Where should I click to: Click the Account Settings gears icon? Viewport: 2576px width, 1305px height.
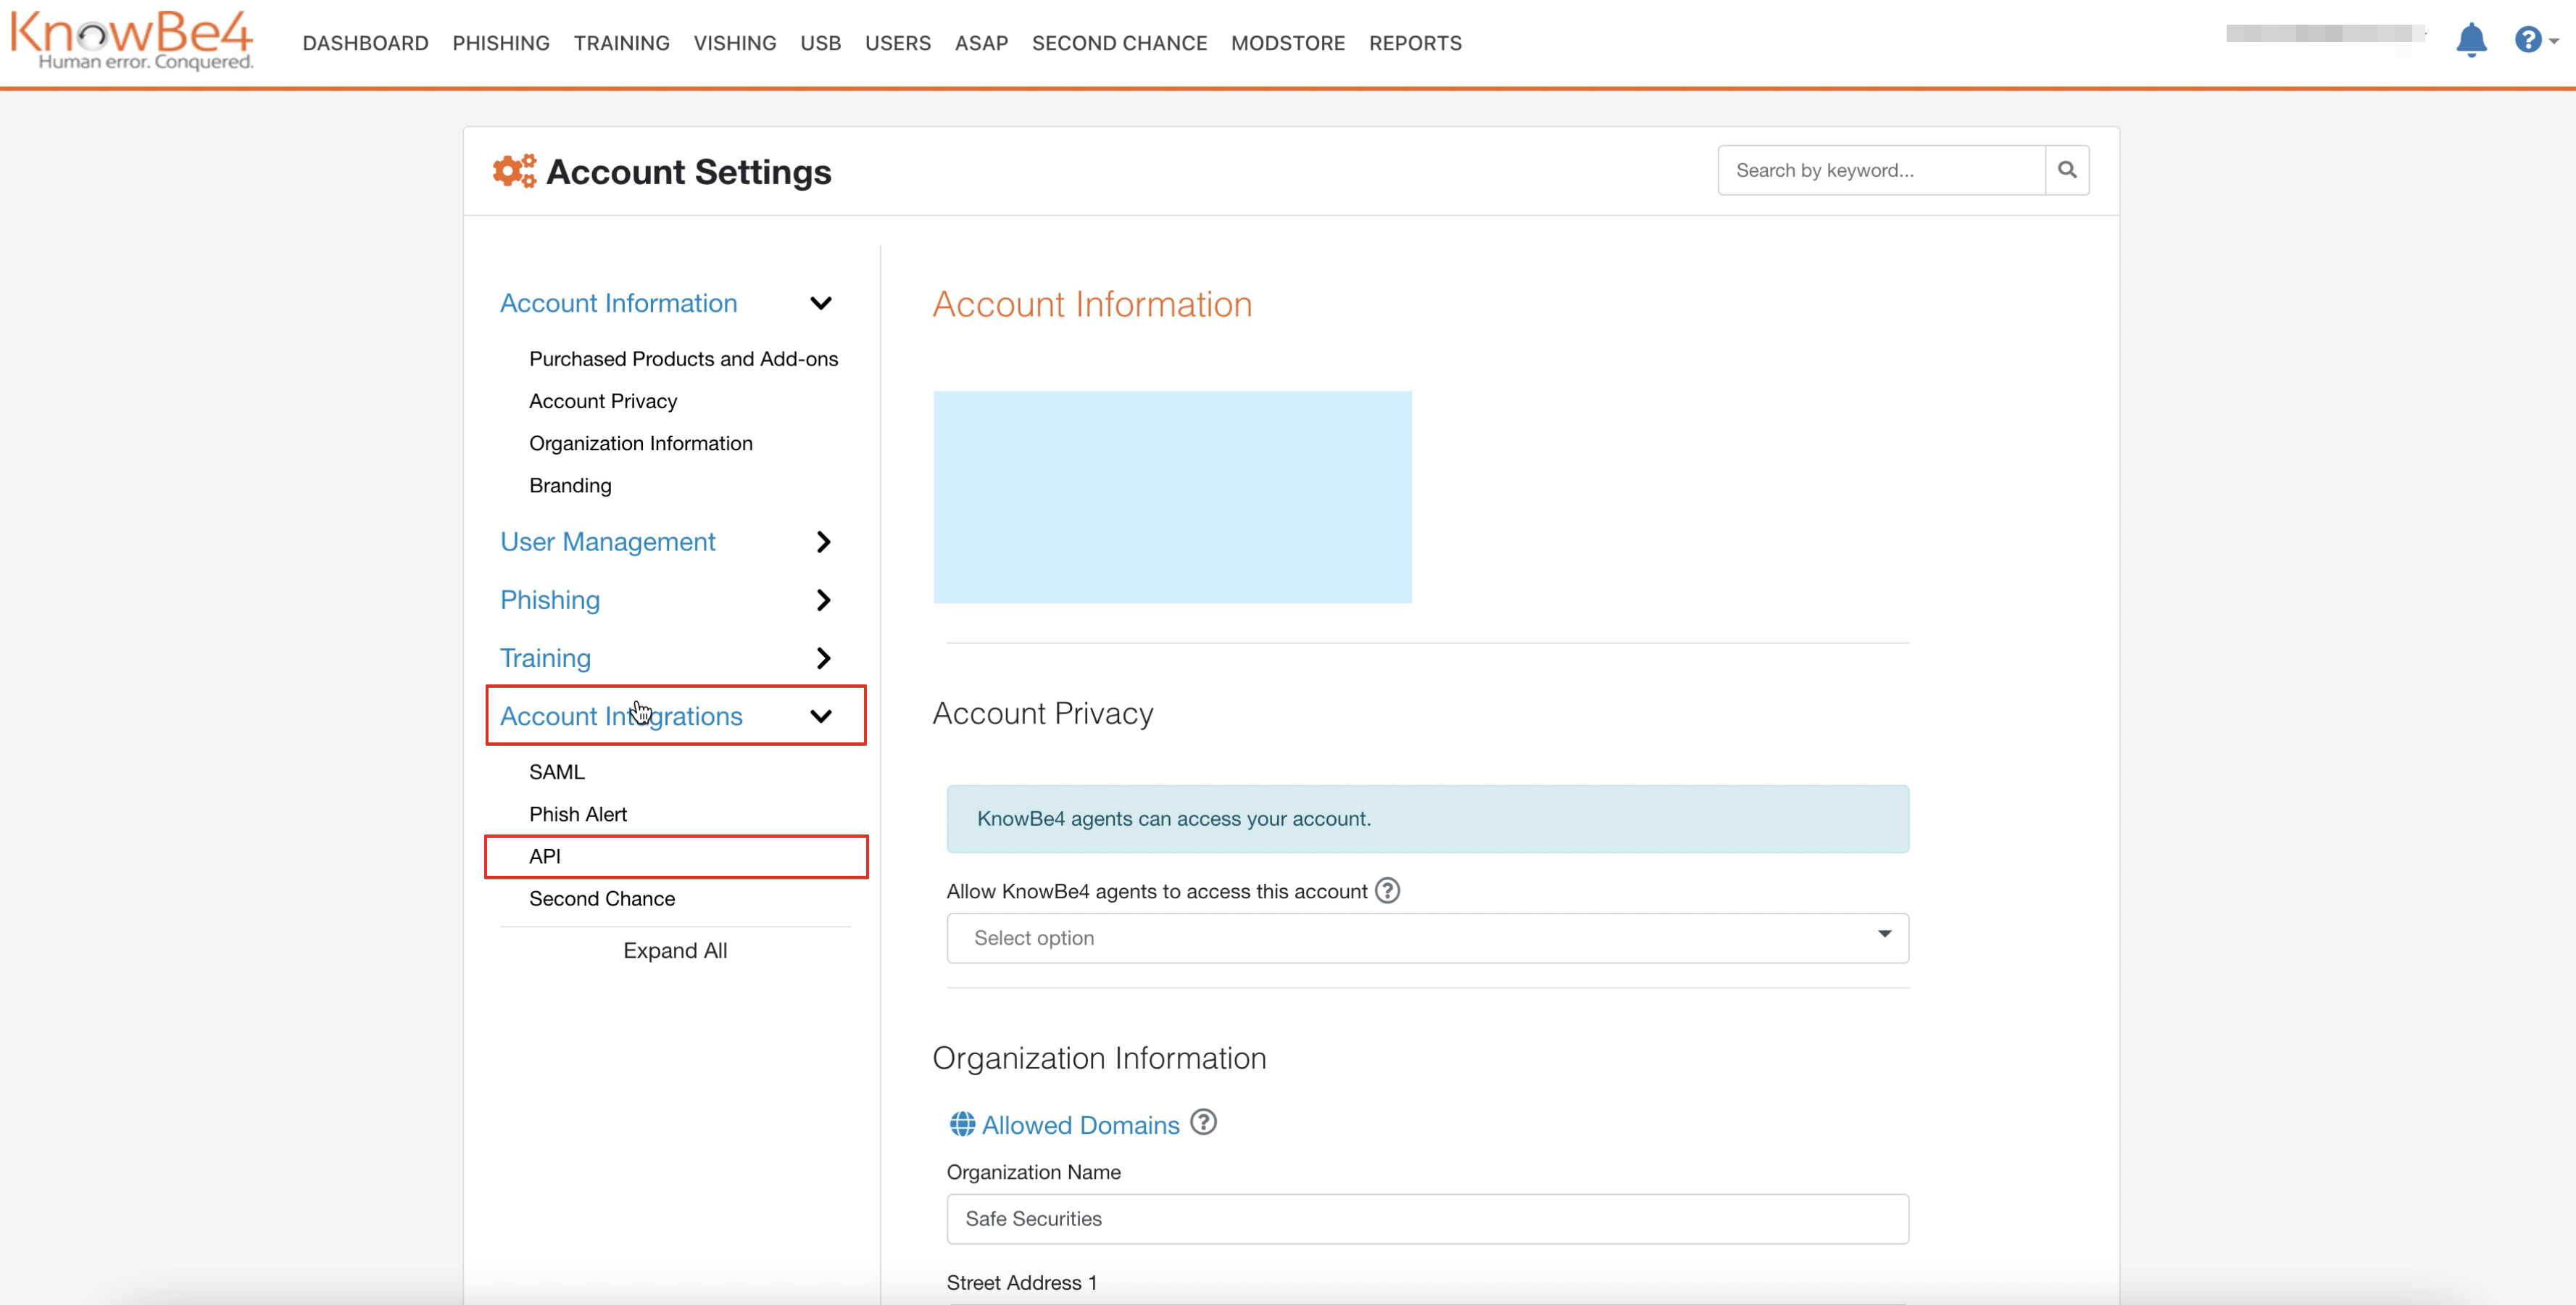click(514, 171)
